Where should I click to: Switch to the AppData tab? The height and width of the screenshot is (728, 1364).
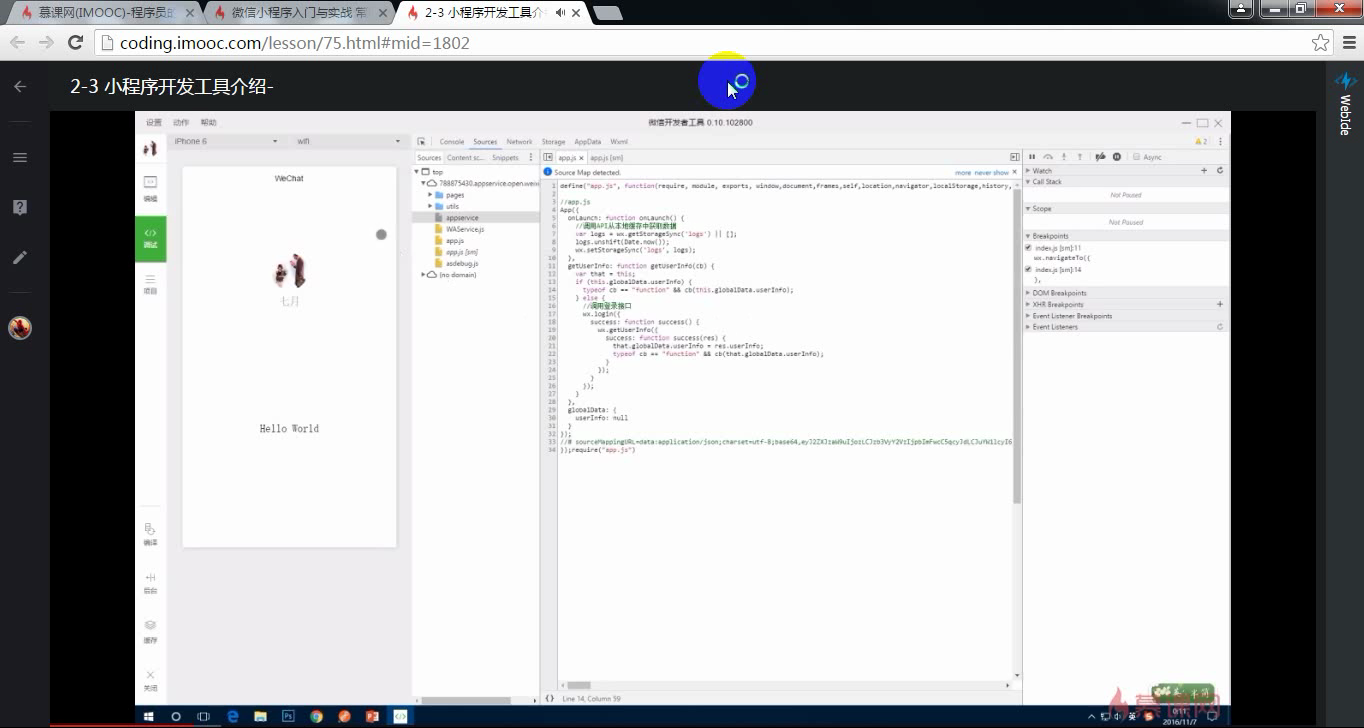pyautogui.click(x=588, y=142)
